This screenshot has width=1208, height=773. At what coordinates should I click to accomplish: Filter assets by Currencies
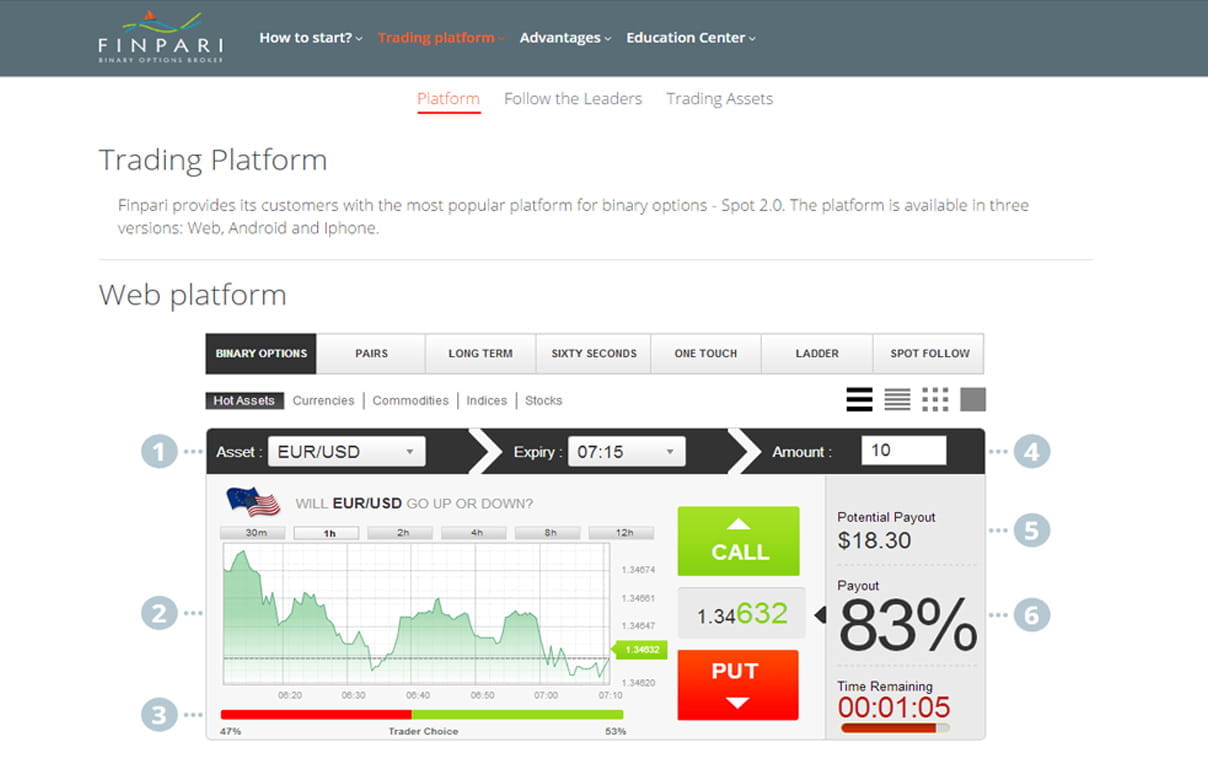coord(323,401)
